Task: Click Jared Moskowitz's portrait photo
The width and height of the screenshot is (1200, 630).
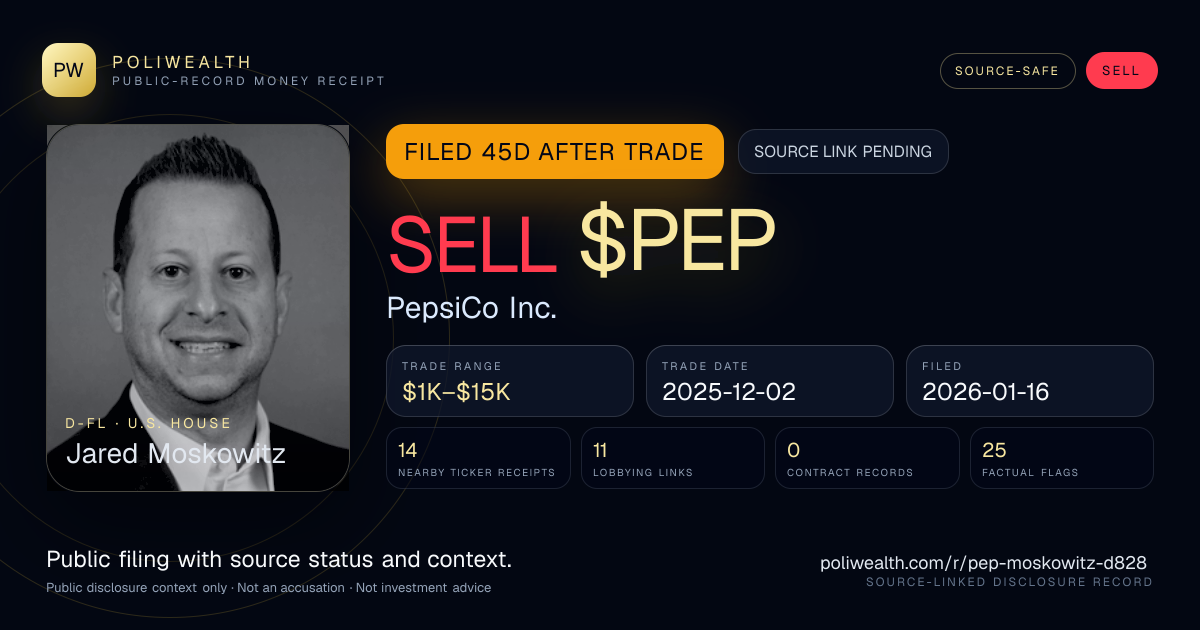Action: (198, 308)
